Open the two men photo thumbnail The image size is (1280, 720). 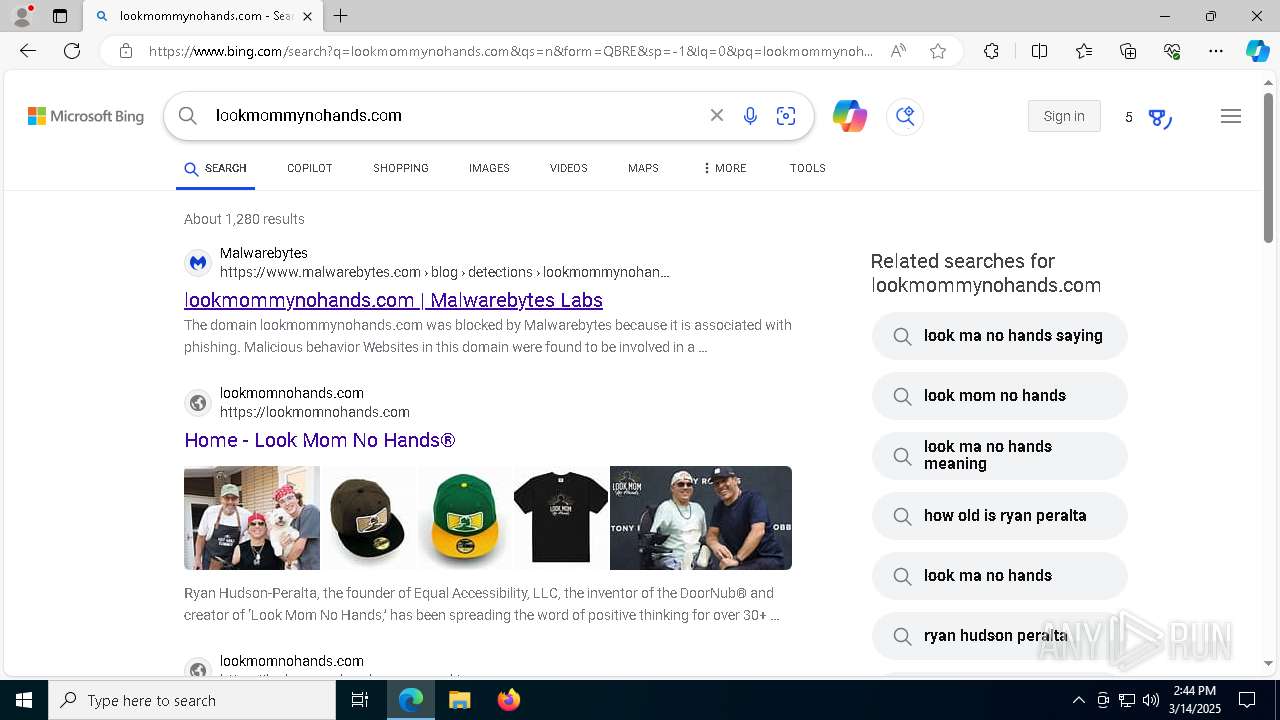click(x=701, y=518)
